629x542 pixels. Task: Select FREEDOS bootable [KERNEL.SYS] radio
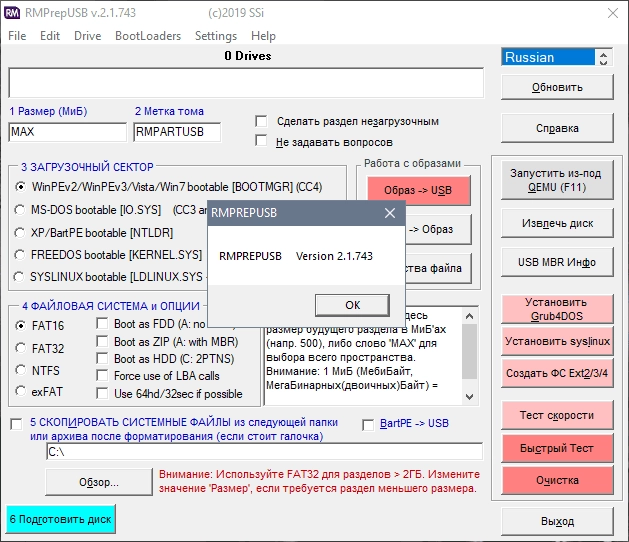pyautogui.click(x=19, y=255)
